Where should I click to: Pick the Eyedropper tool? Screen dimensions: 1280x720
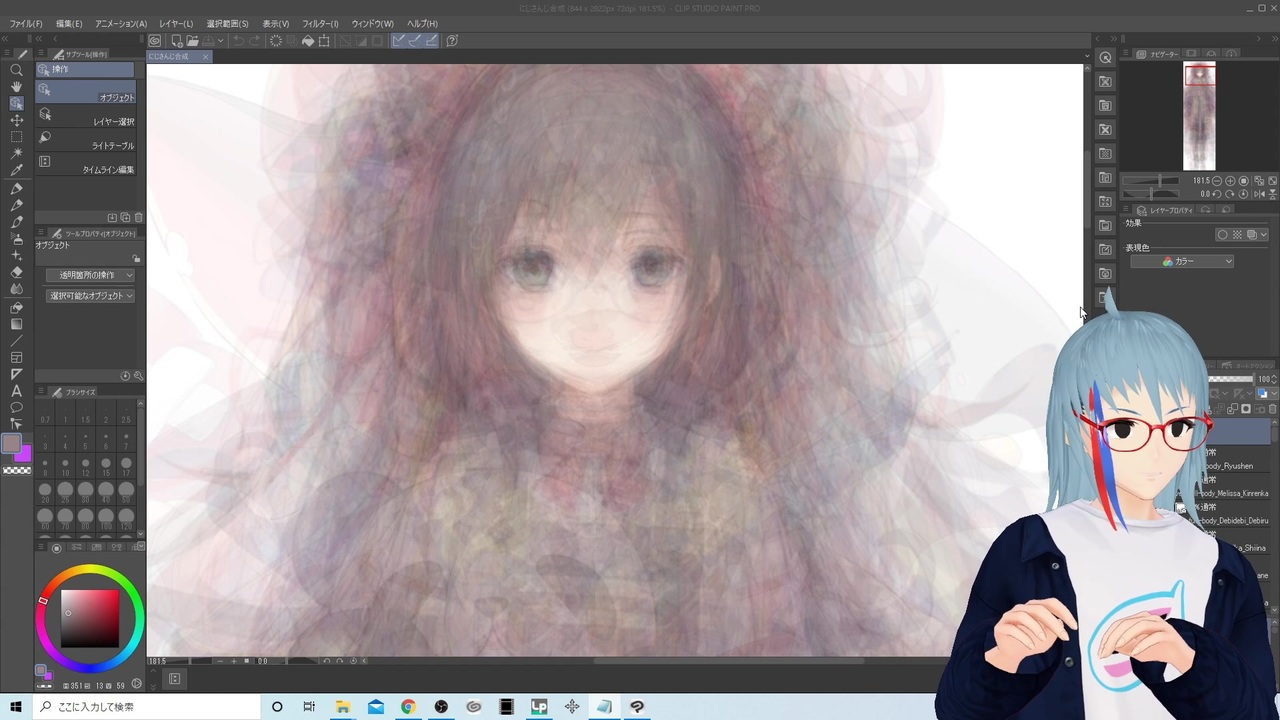tap(17, 170)
